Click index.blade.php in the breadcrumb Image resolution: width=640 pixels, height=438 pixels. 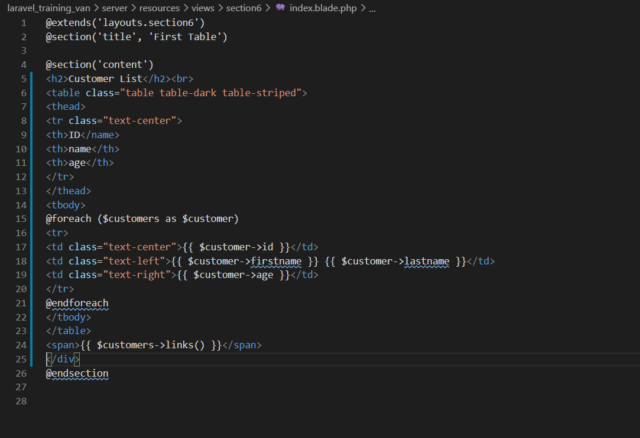click(x=323, y=8)
